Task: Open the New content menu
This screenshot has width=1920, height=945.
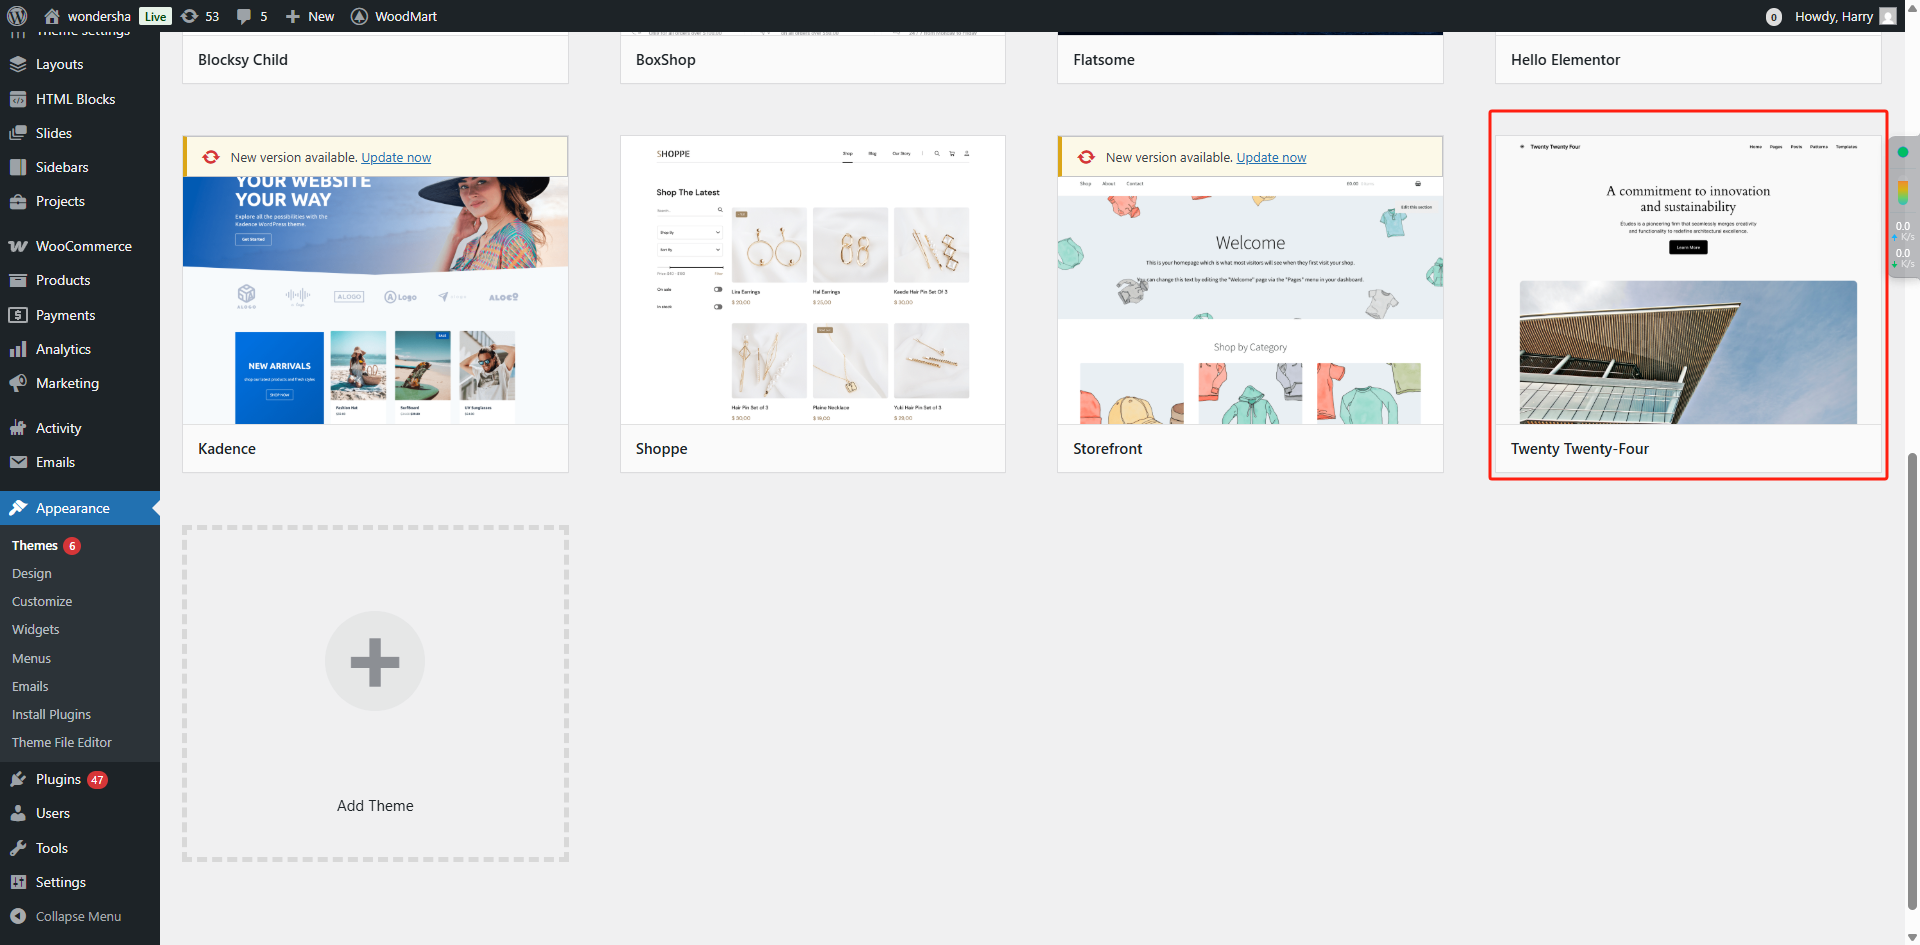Action: [310, 16]
